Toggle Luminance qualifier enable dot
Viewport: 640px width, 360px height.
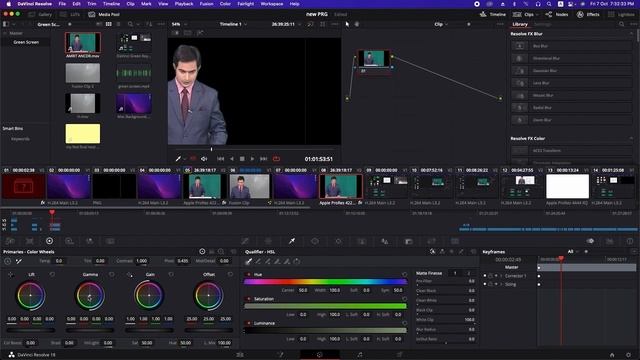[x=249, y=323]
